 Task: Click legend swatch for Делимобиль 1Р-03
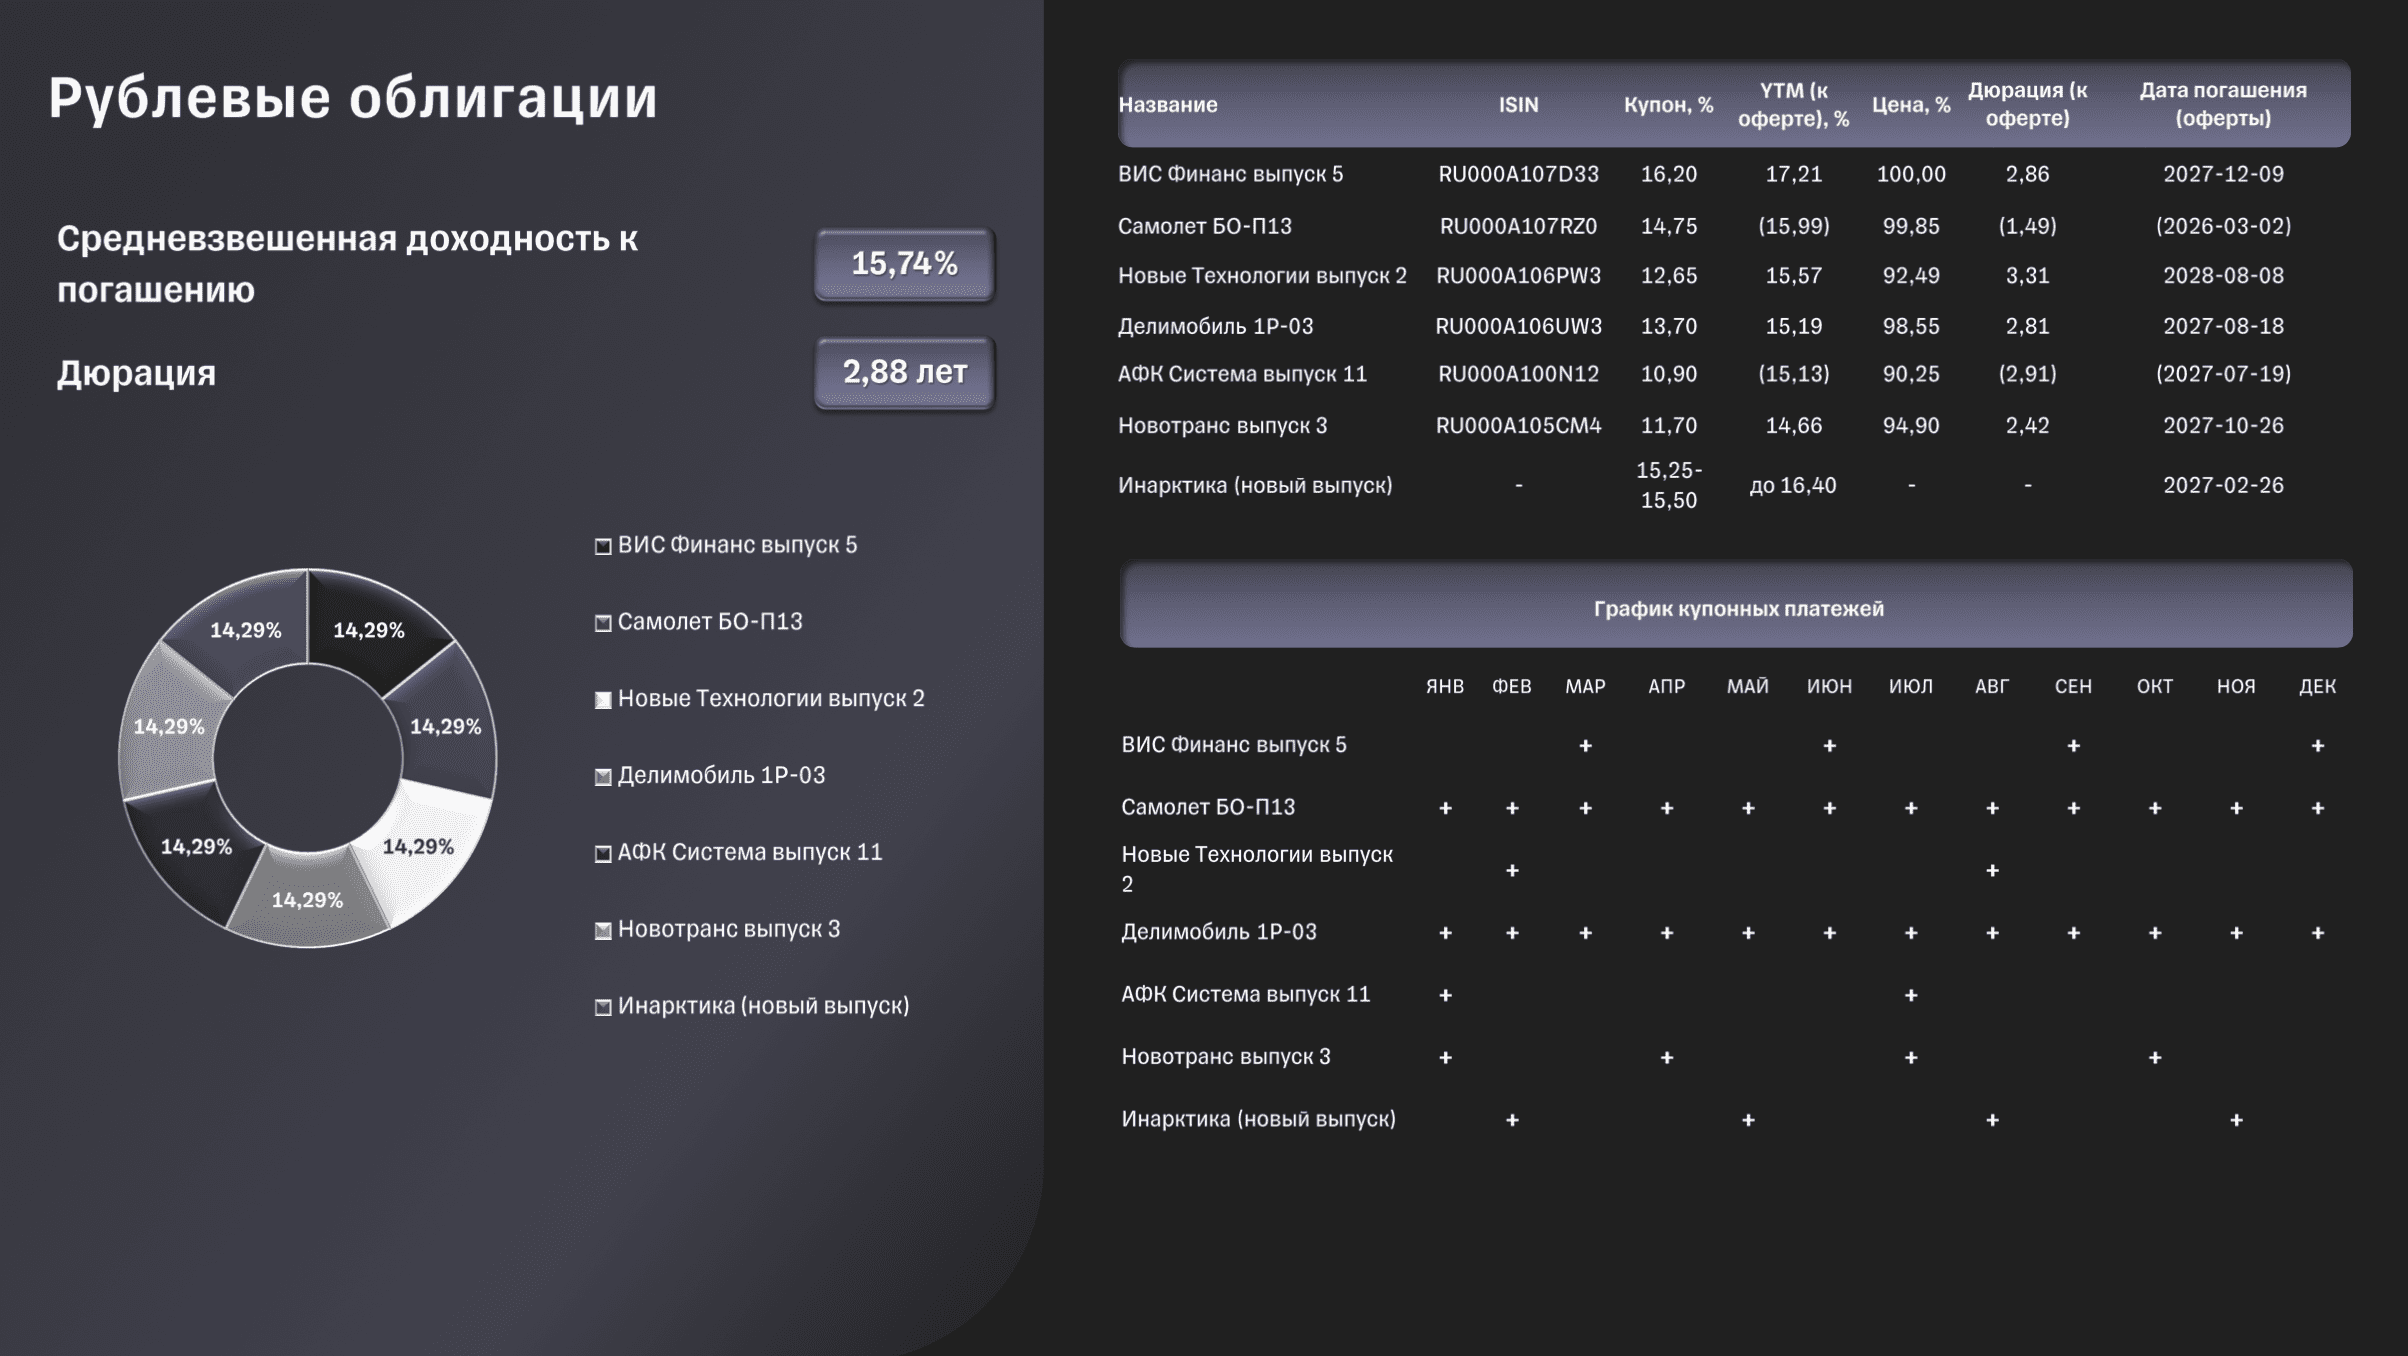(603, 777)
